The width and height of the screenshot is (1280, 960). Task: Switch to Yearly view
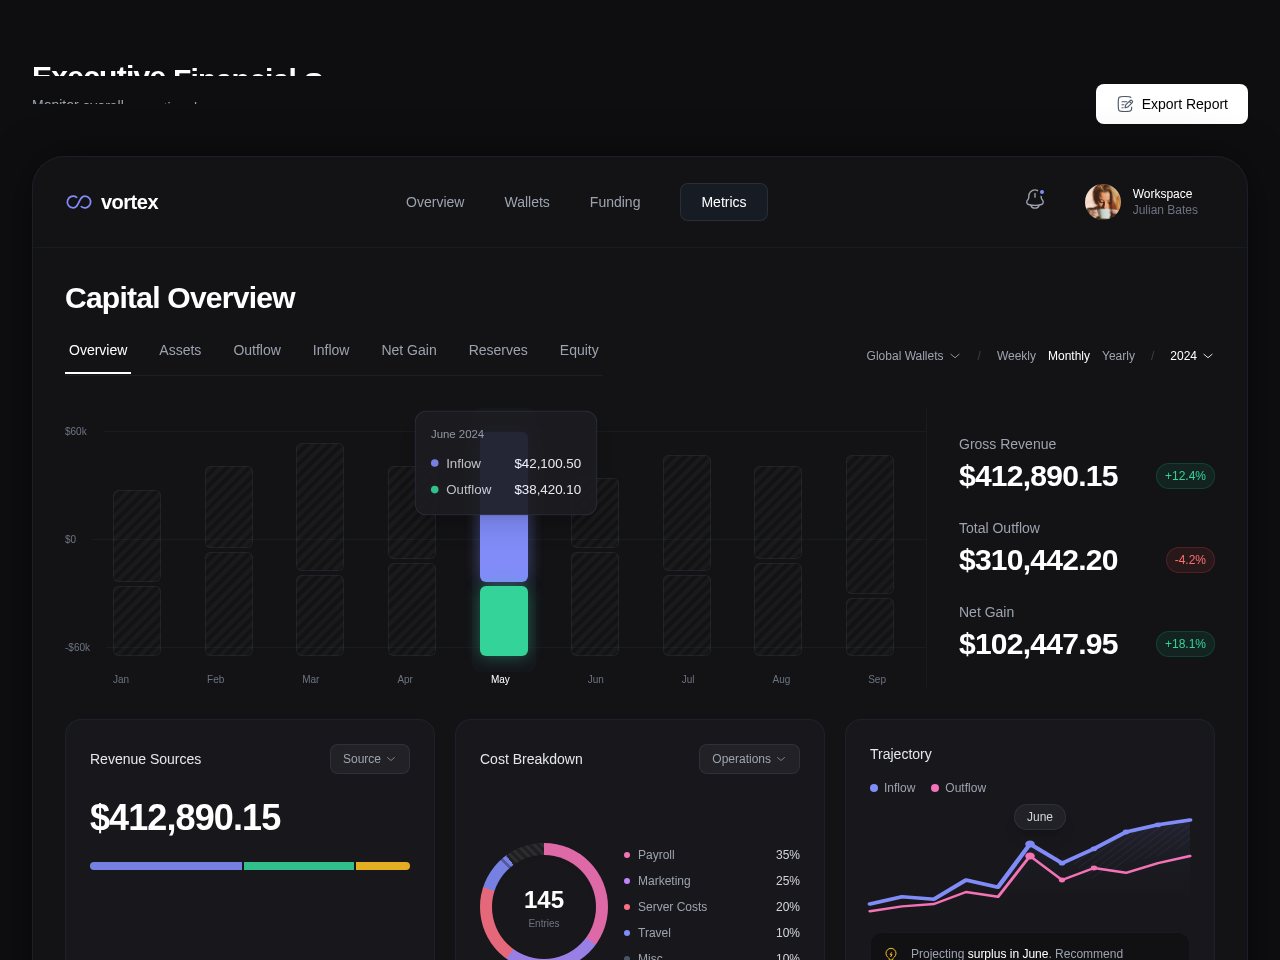[x=1118, y=356]
